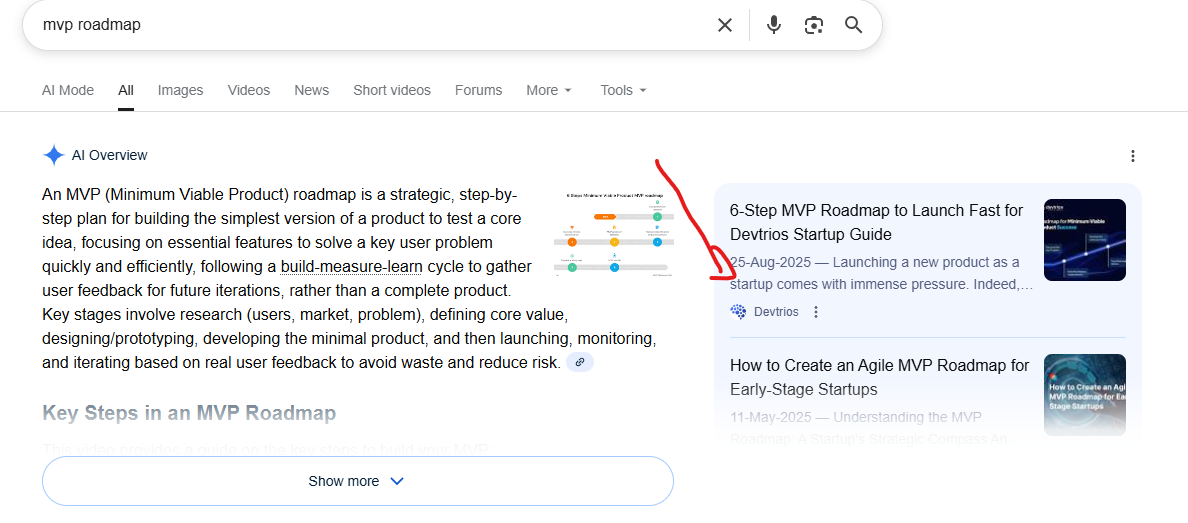Click the source link chip icon
Image resolution: width=1188 pixels, height=523 pixels.
(580, 362)
